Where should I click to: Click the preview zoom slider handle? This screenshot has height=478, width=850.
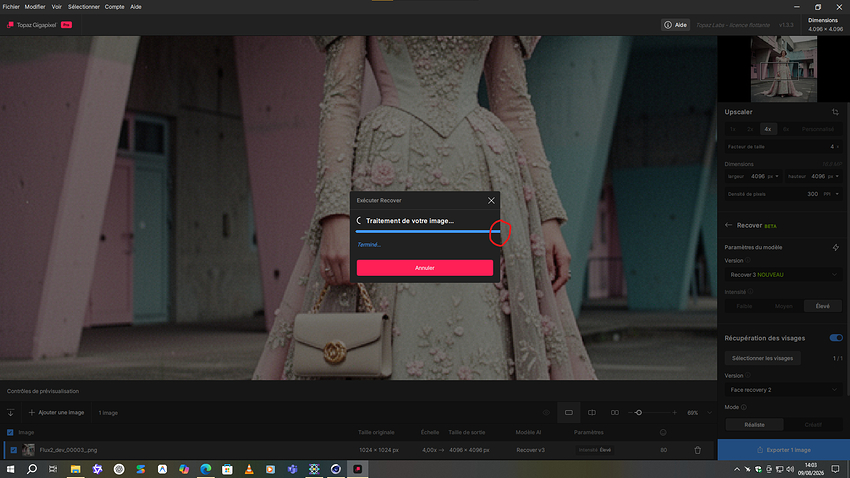639,412
